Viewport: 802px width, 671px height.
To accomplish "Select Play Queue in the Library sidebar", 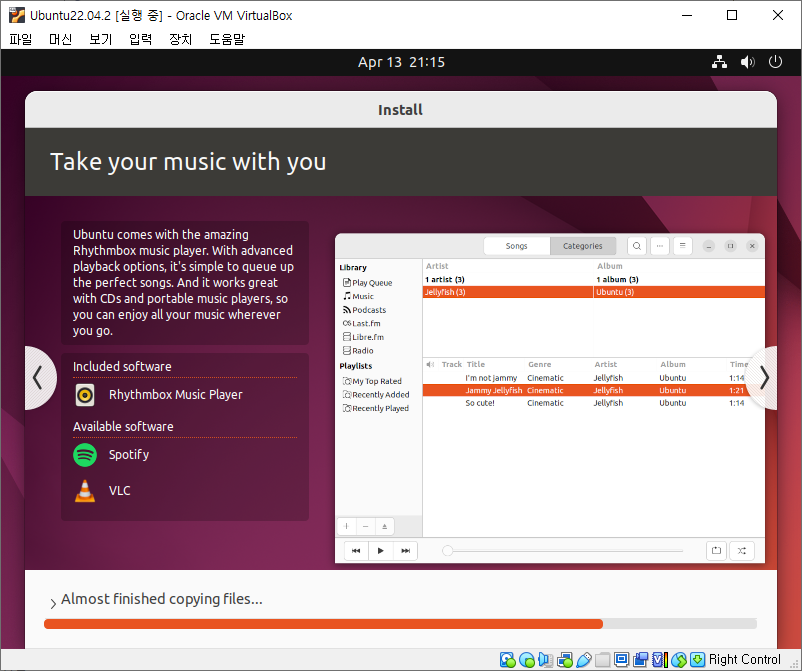I will click(367, 283).
